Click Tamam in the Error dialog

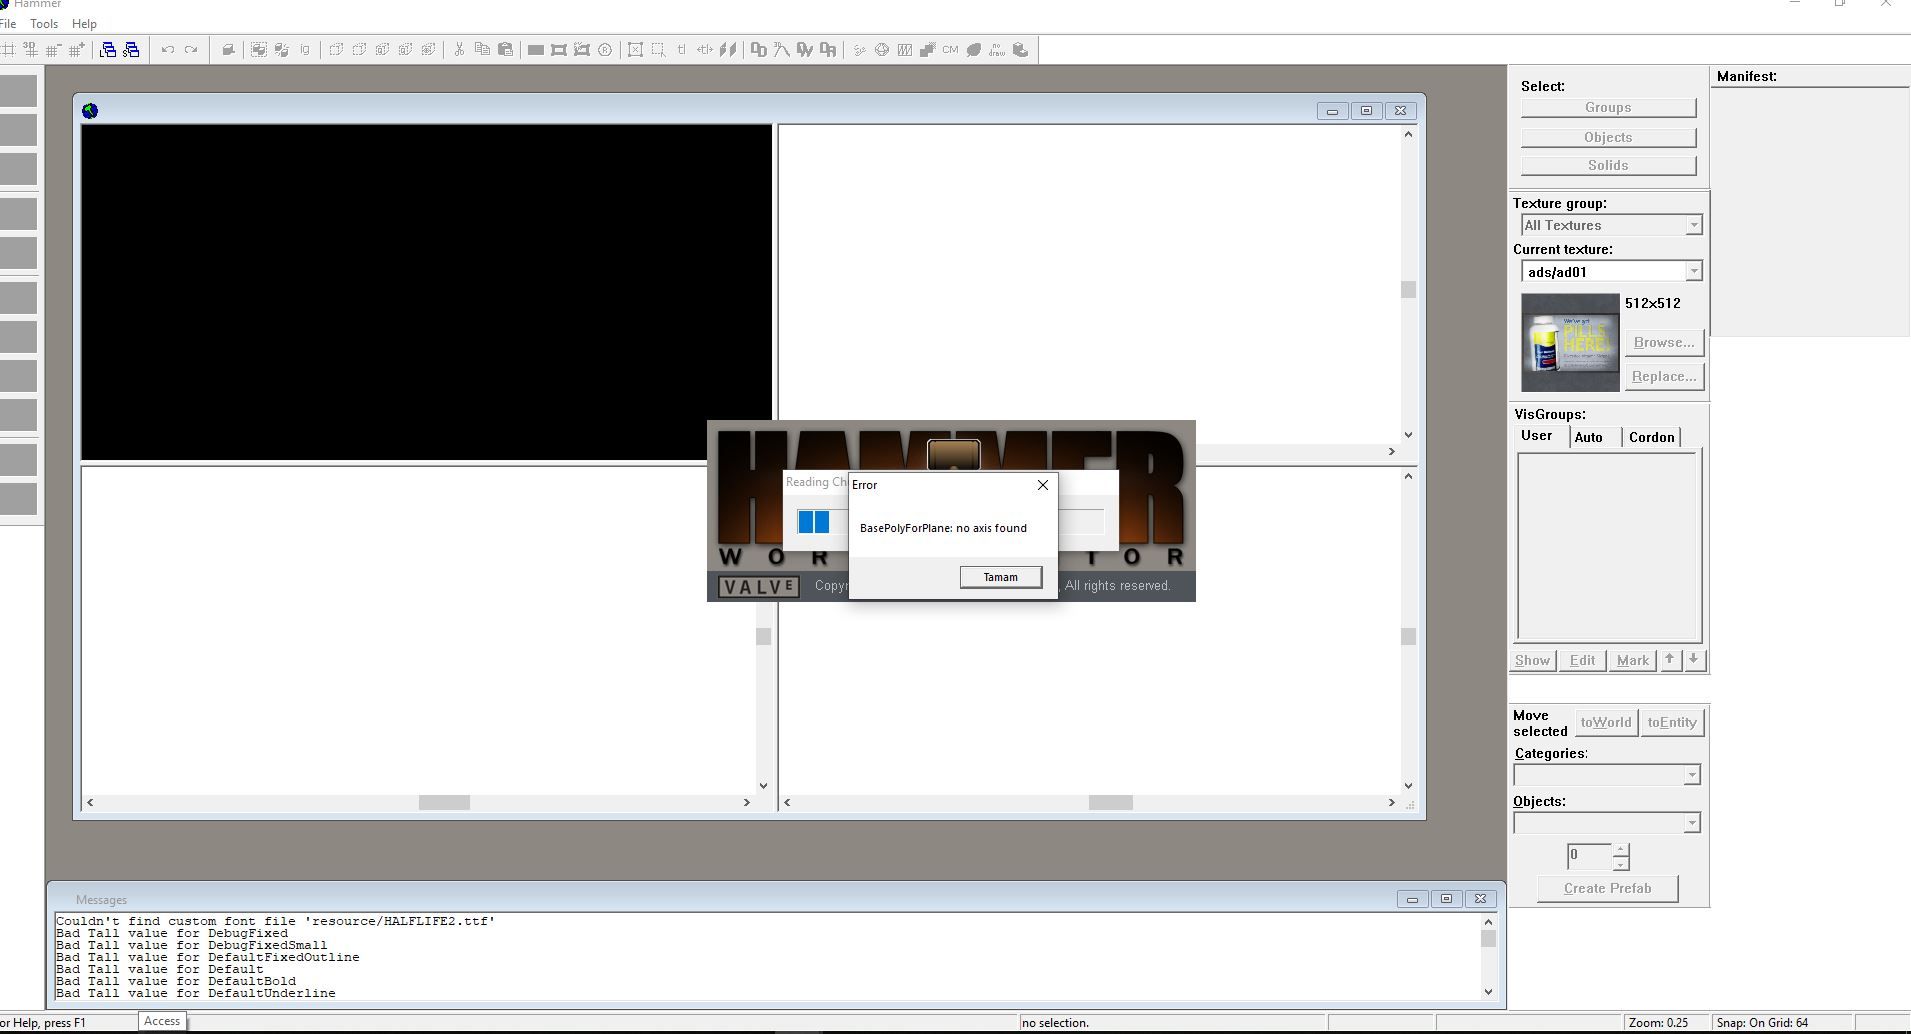pos(1001,577)
